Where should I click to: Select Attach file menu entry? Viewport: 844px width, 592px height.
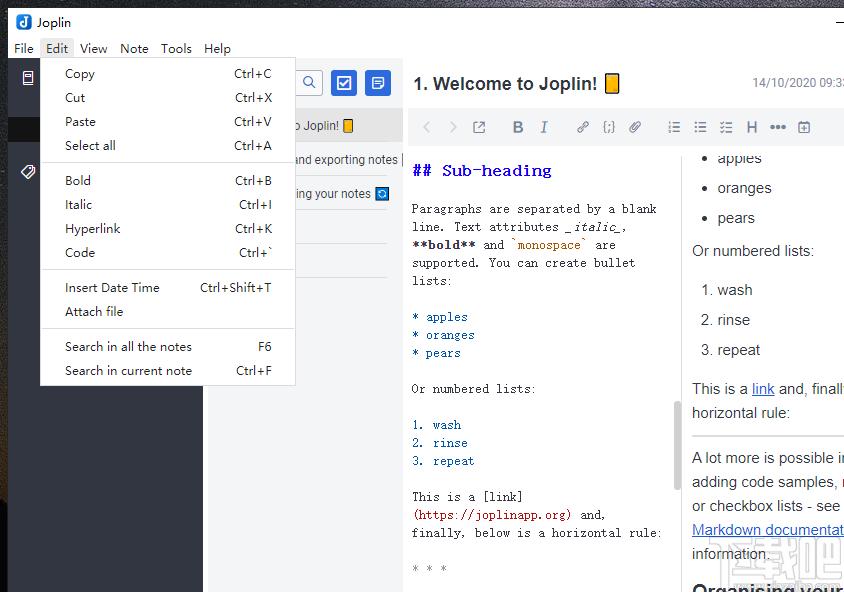pyautogui.click(x=168, y=312)
